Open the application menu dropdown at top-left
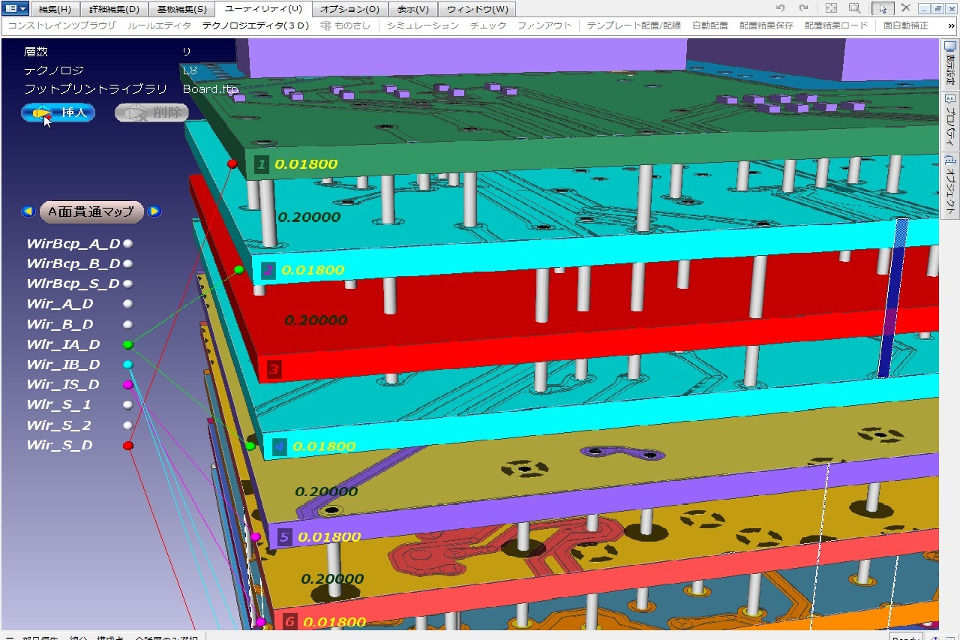Screen dimensions: 960x640 [16, 8]
